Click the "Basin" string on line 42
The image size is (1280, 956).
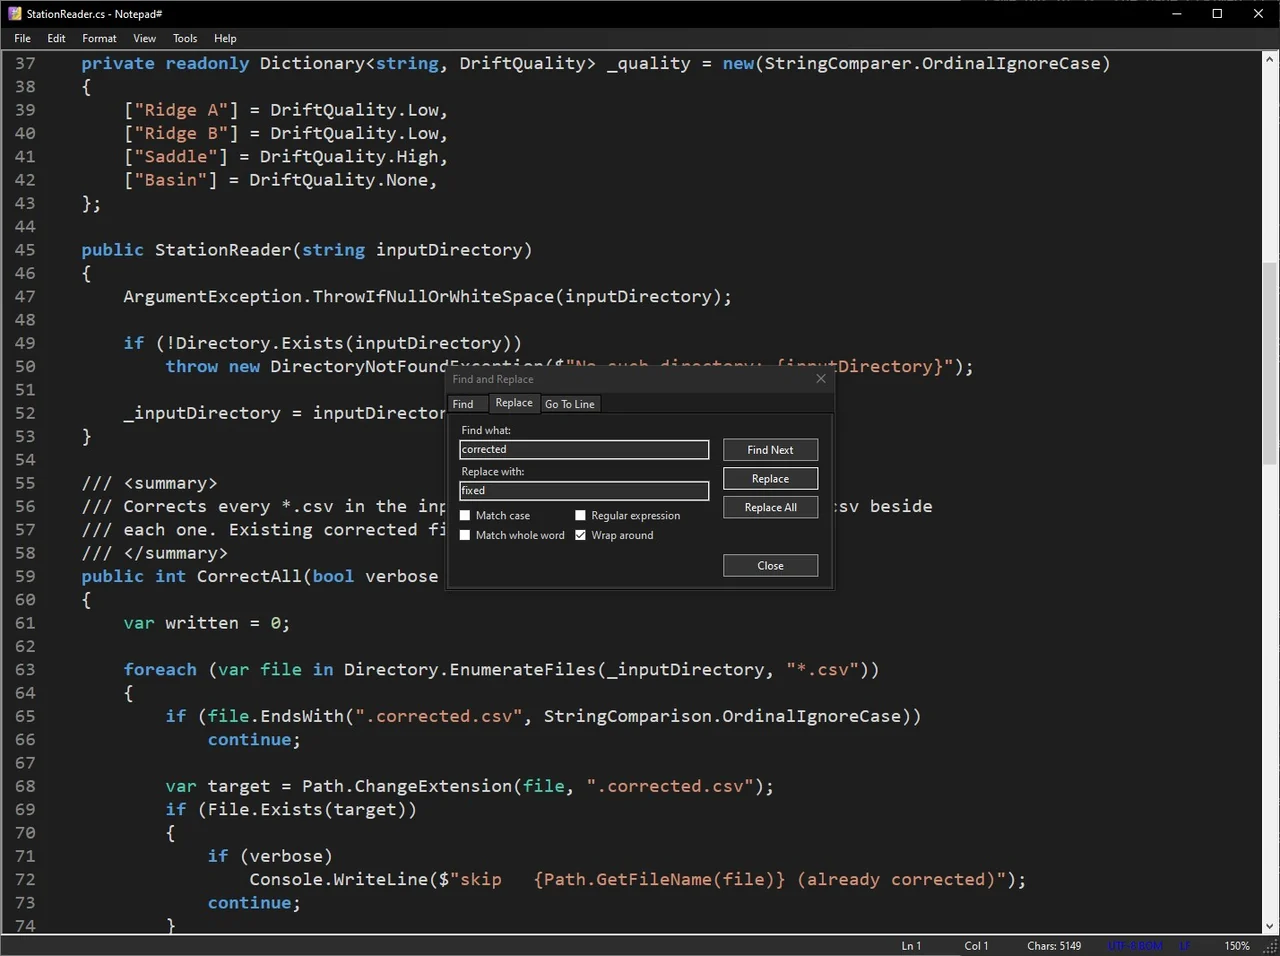point(171,180)
